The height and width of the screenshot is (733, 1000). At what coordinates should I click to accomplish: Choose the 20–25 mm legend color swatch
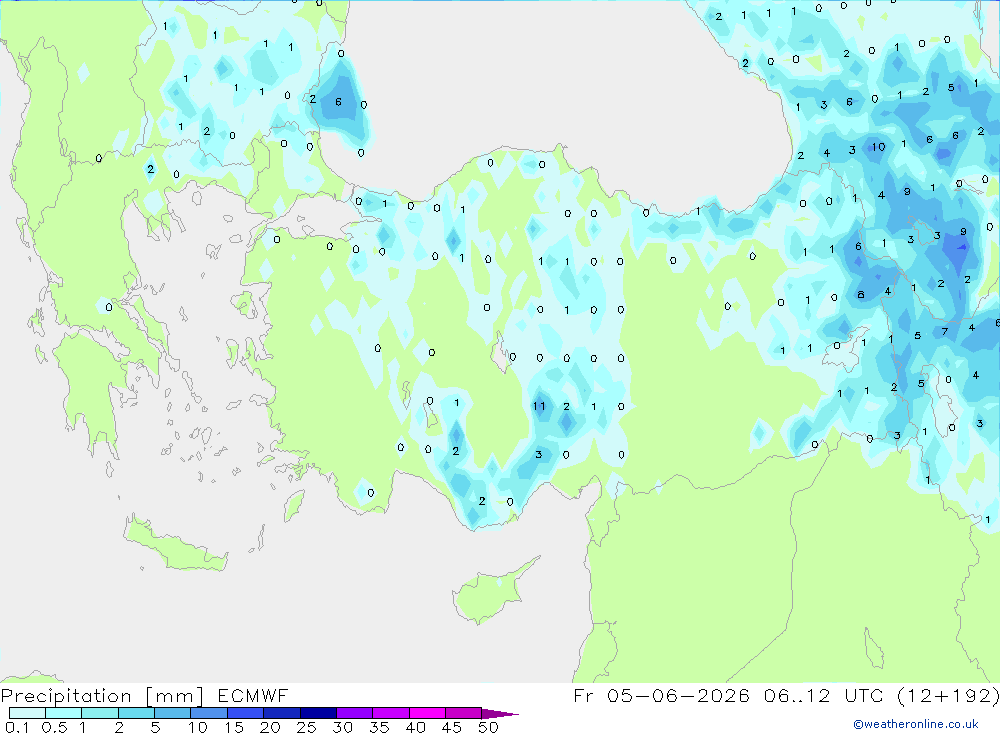tap(282, 713)
